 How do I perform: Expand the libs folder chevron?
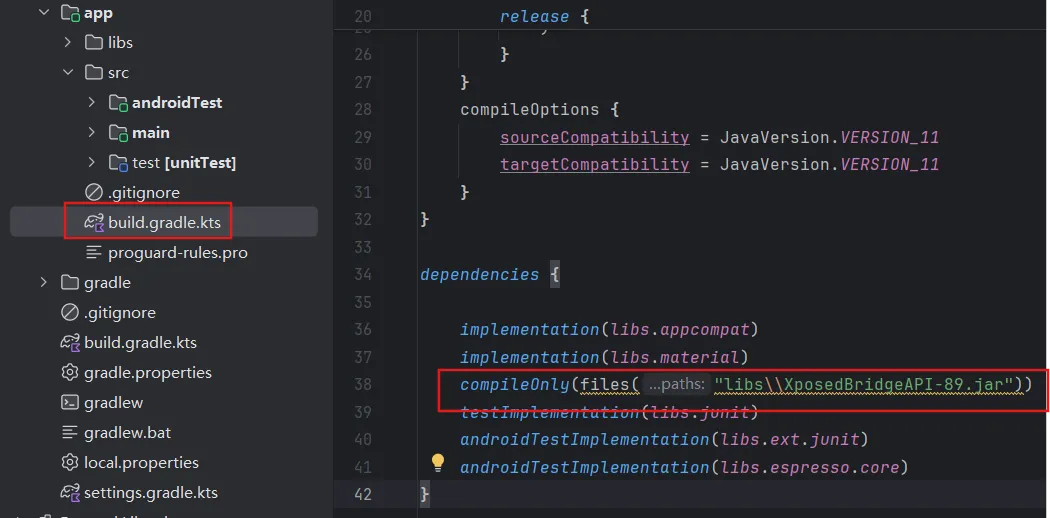coord(67,42)
